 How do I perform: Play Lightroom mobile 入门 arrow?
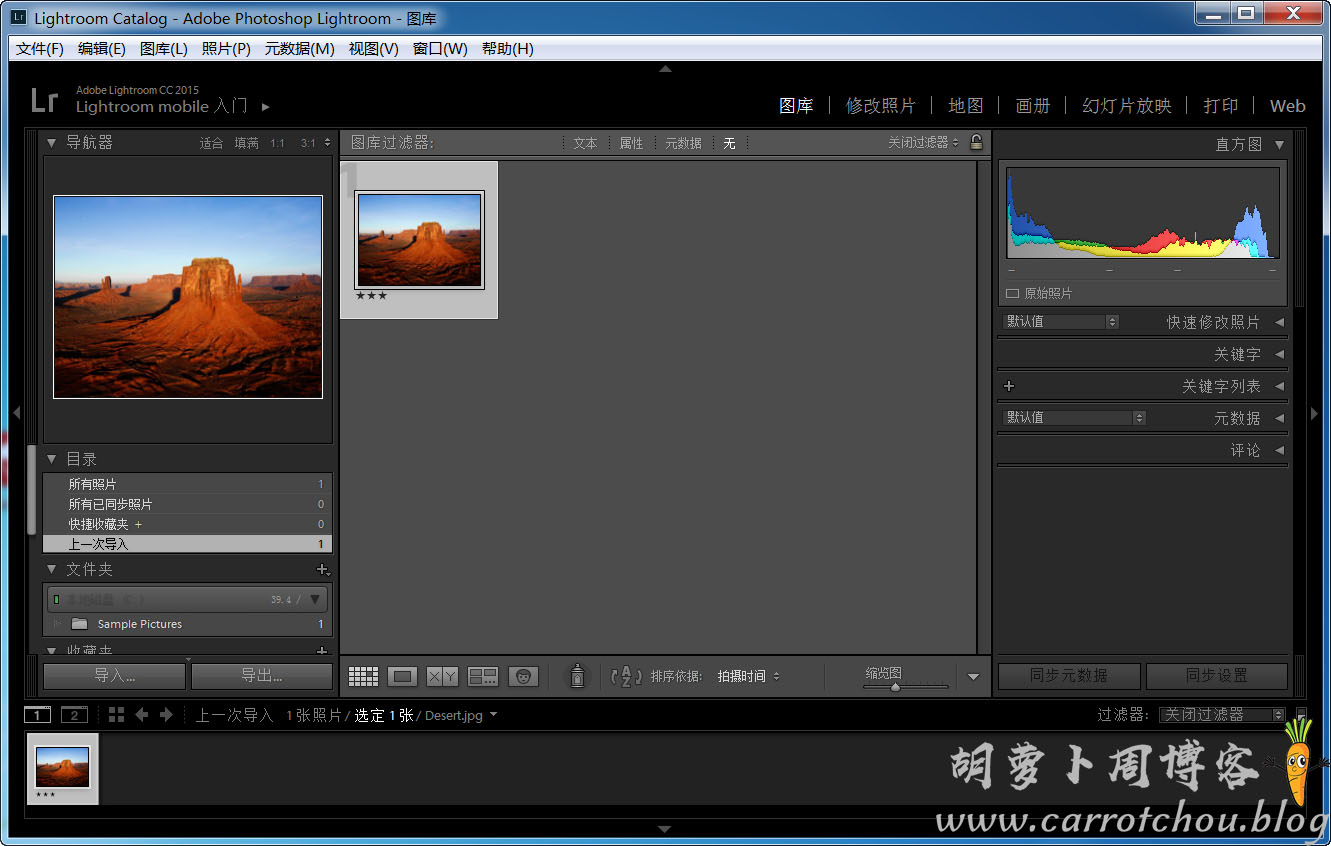click(x=266, y=107)
